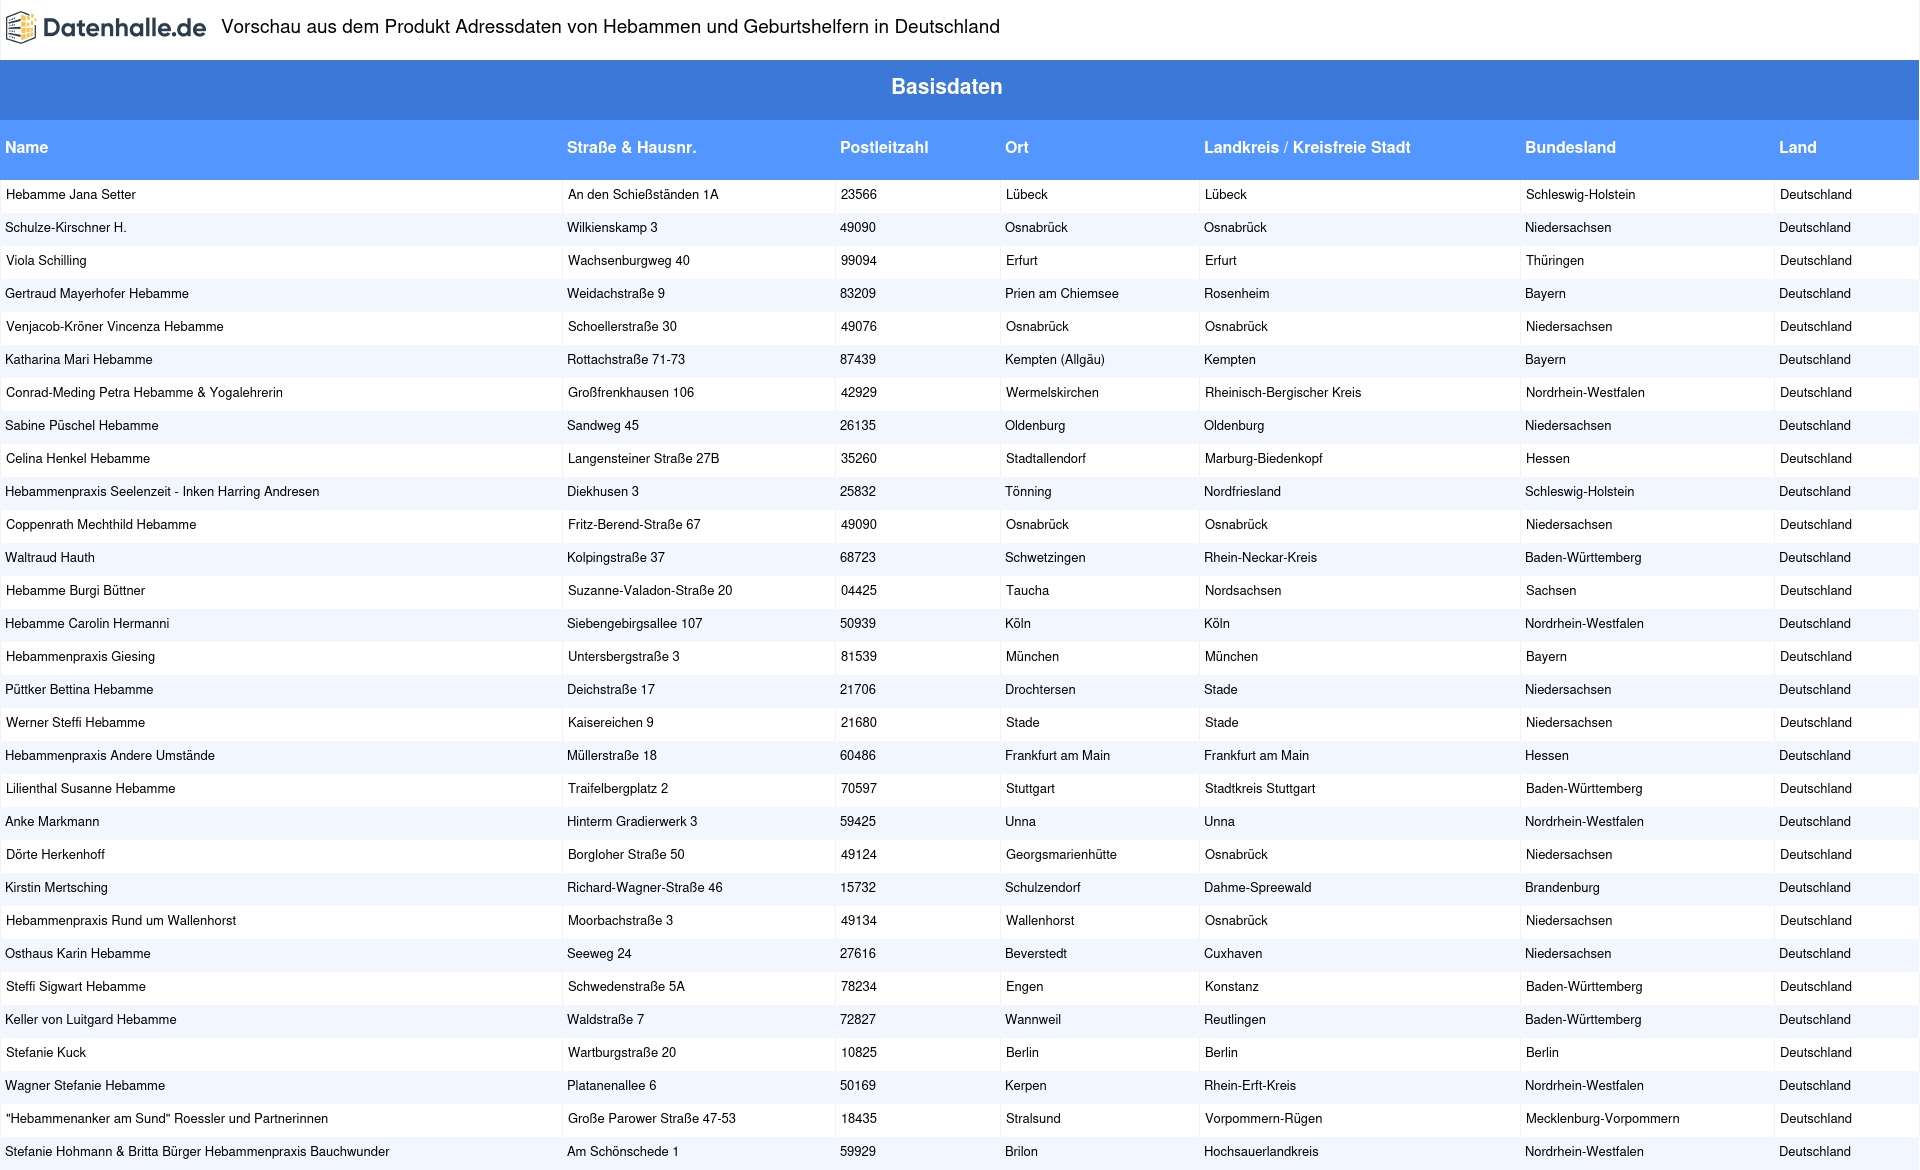The image size is (1920, 1170).
Task: Select the name Hebamme Carolin Hermanni
Action: [87, 624]
